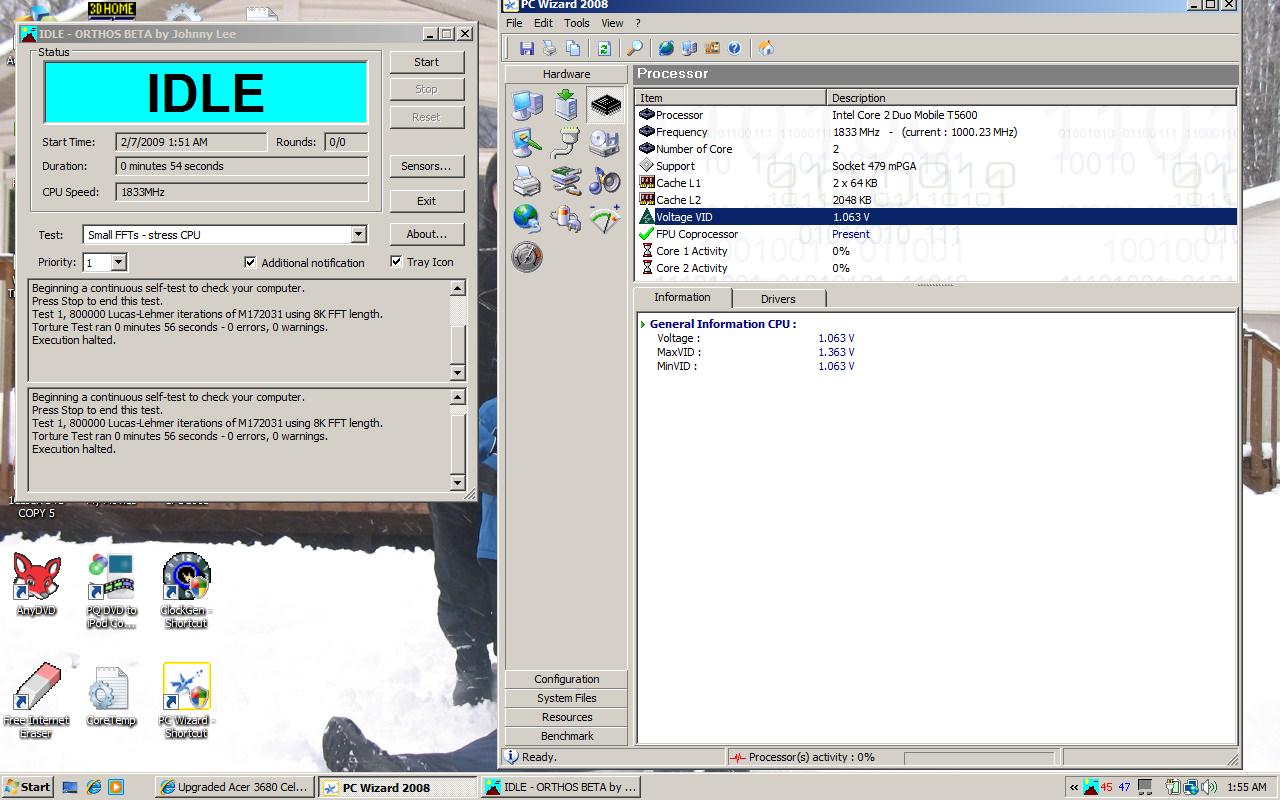Open the Tools menu in PC Wizard

tap(577, 23)
